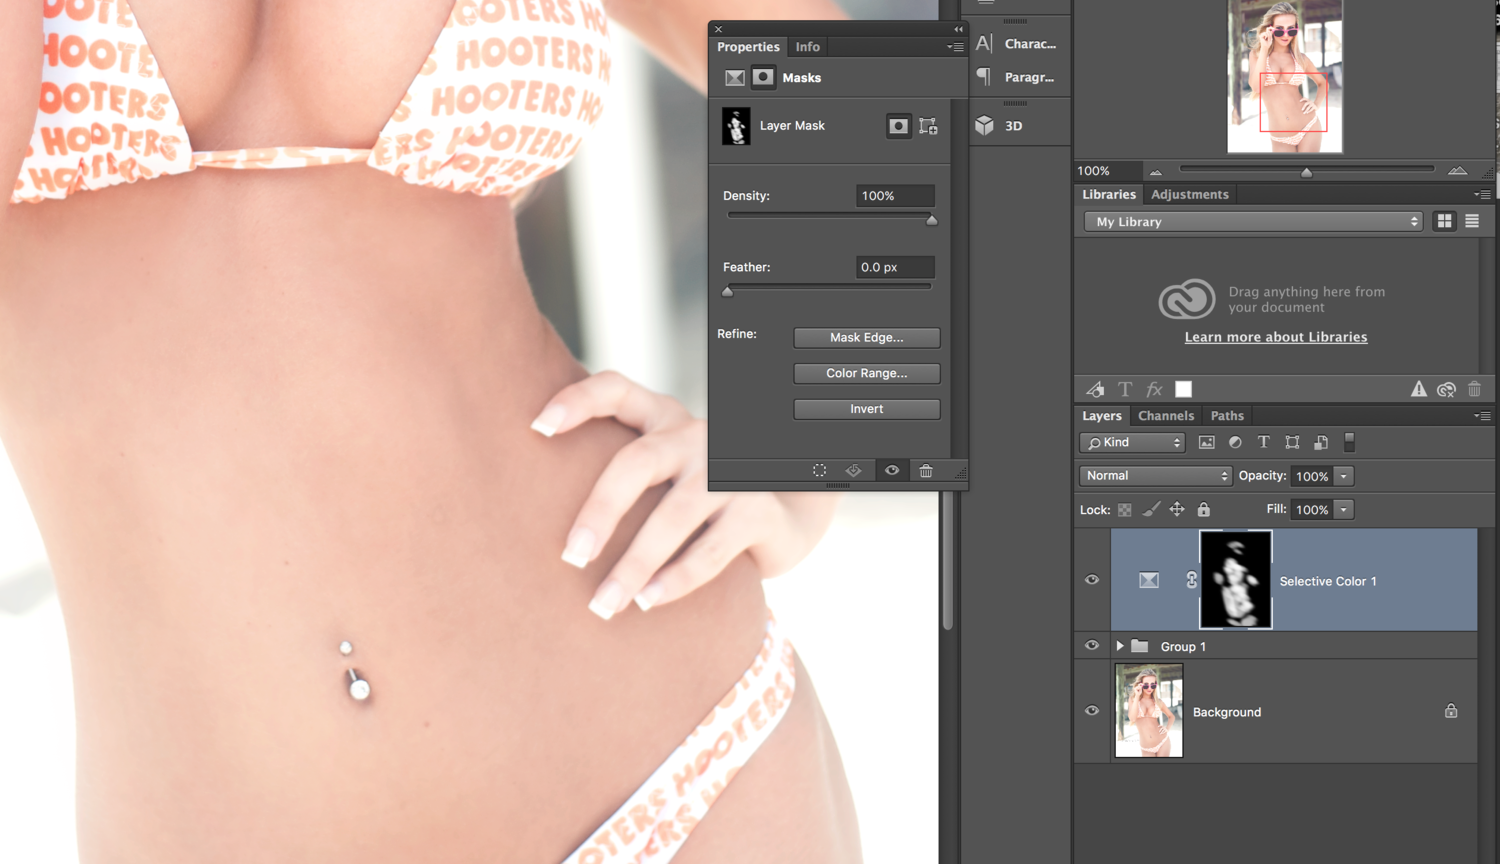Click the add pixel mask button
The image size is (1500, 864).
(898, 126)
